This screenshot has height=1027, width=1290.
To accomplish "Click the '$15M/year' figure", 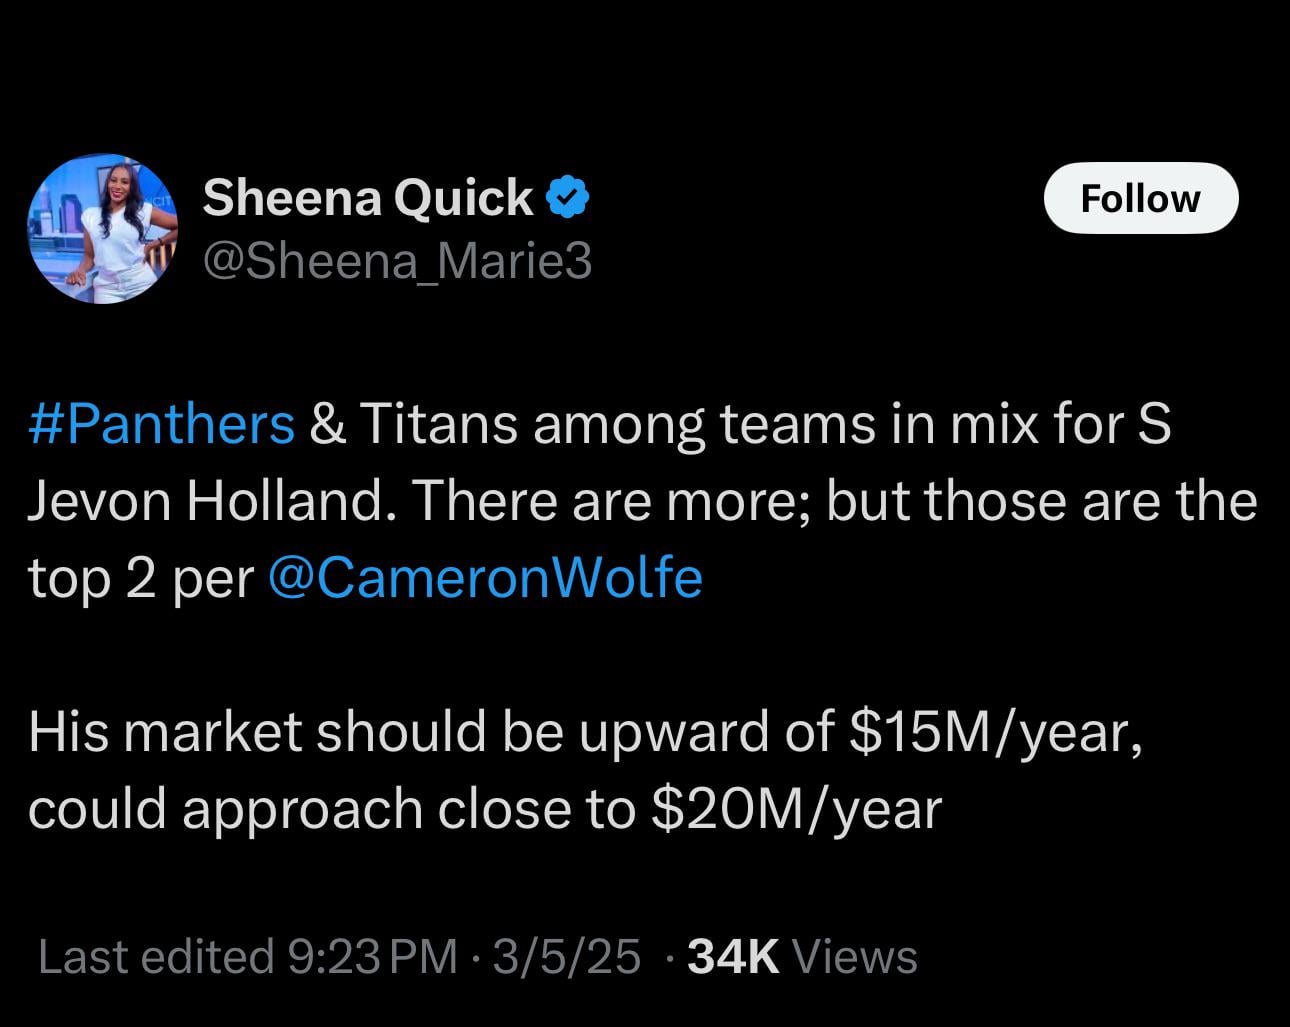I will (997, 732).
